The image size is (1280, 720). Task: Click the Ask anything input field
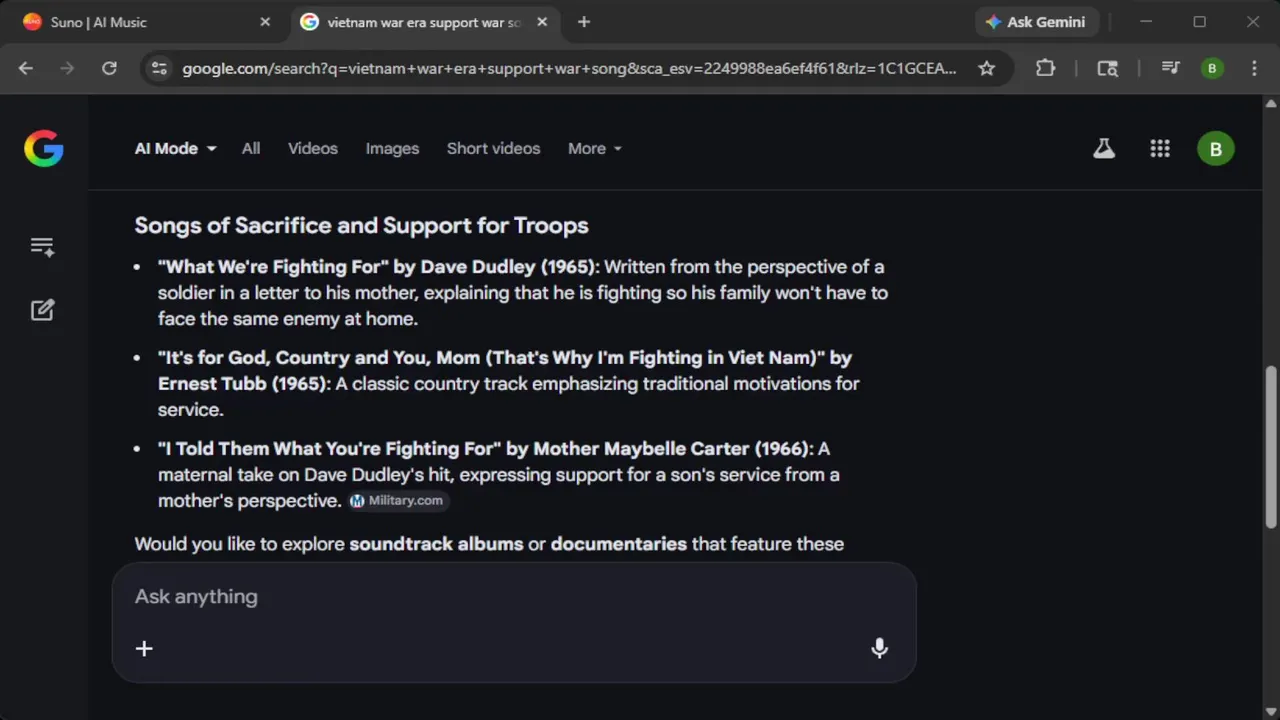coord(500,597)
